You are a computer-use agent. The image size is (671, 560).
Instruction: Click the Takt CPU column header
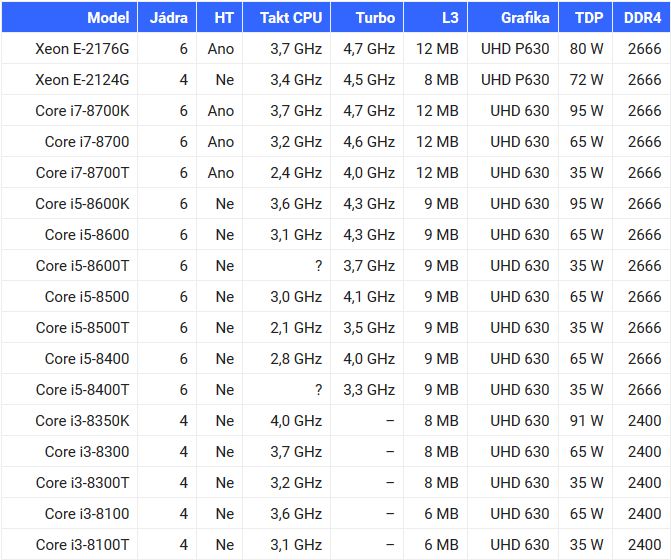(287, 17)
